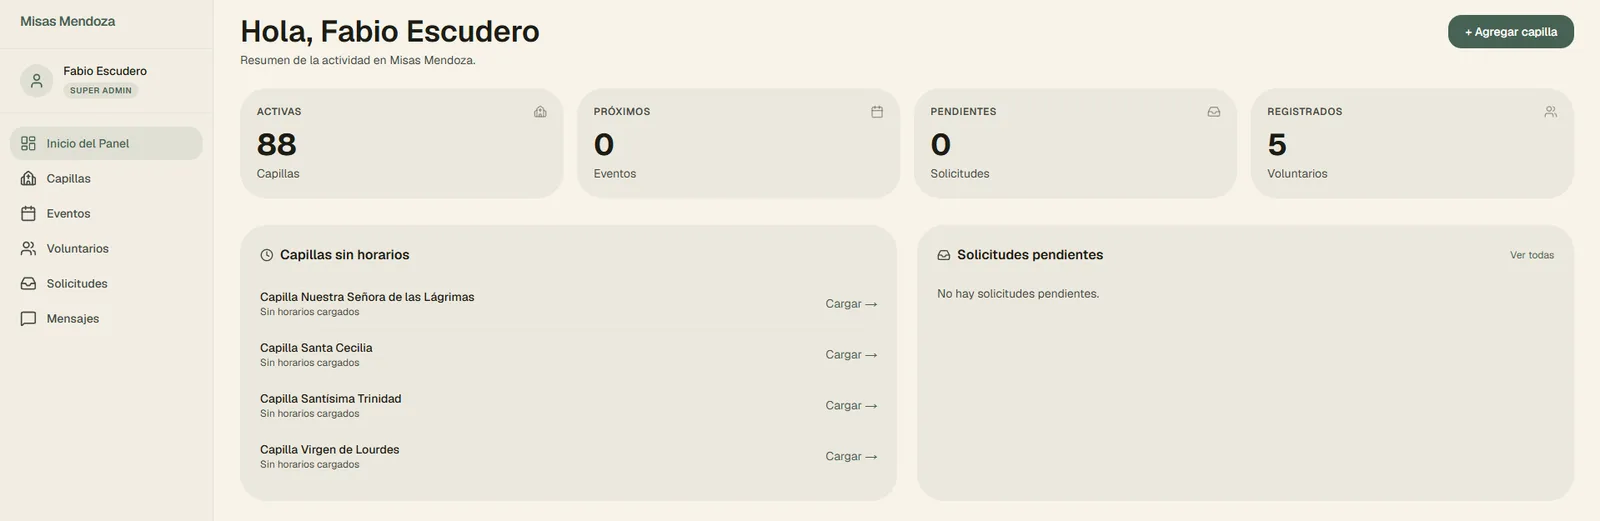Viewport: 1600px width, 521px height.
Task: Click the Misas Mendoza brand title
Action: coord(68,21)
